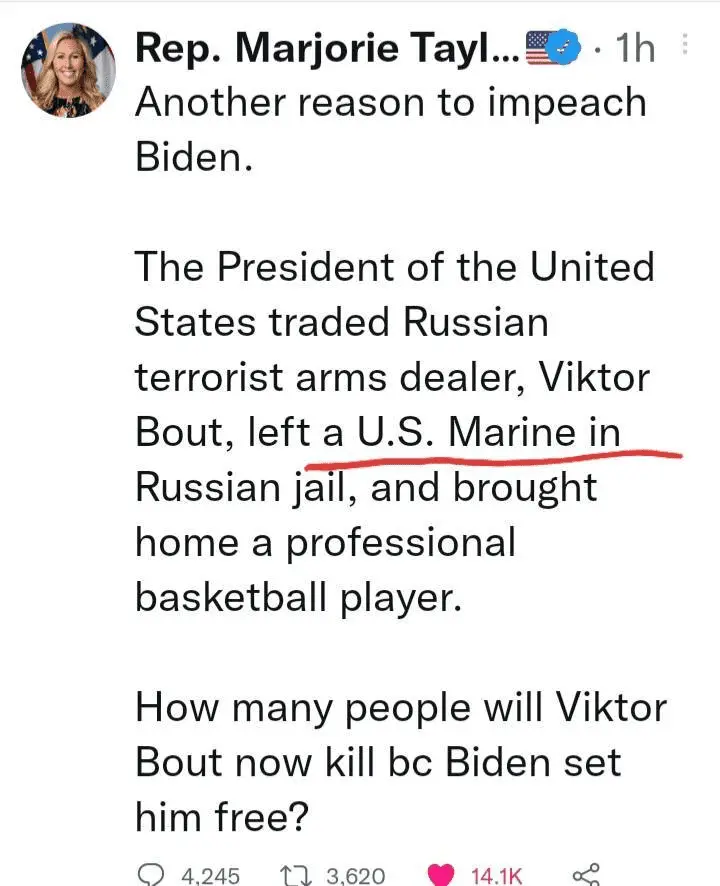
Task: Open the three-dot more options menu
Action: (685, 45)
